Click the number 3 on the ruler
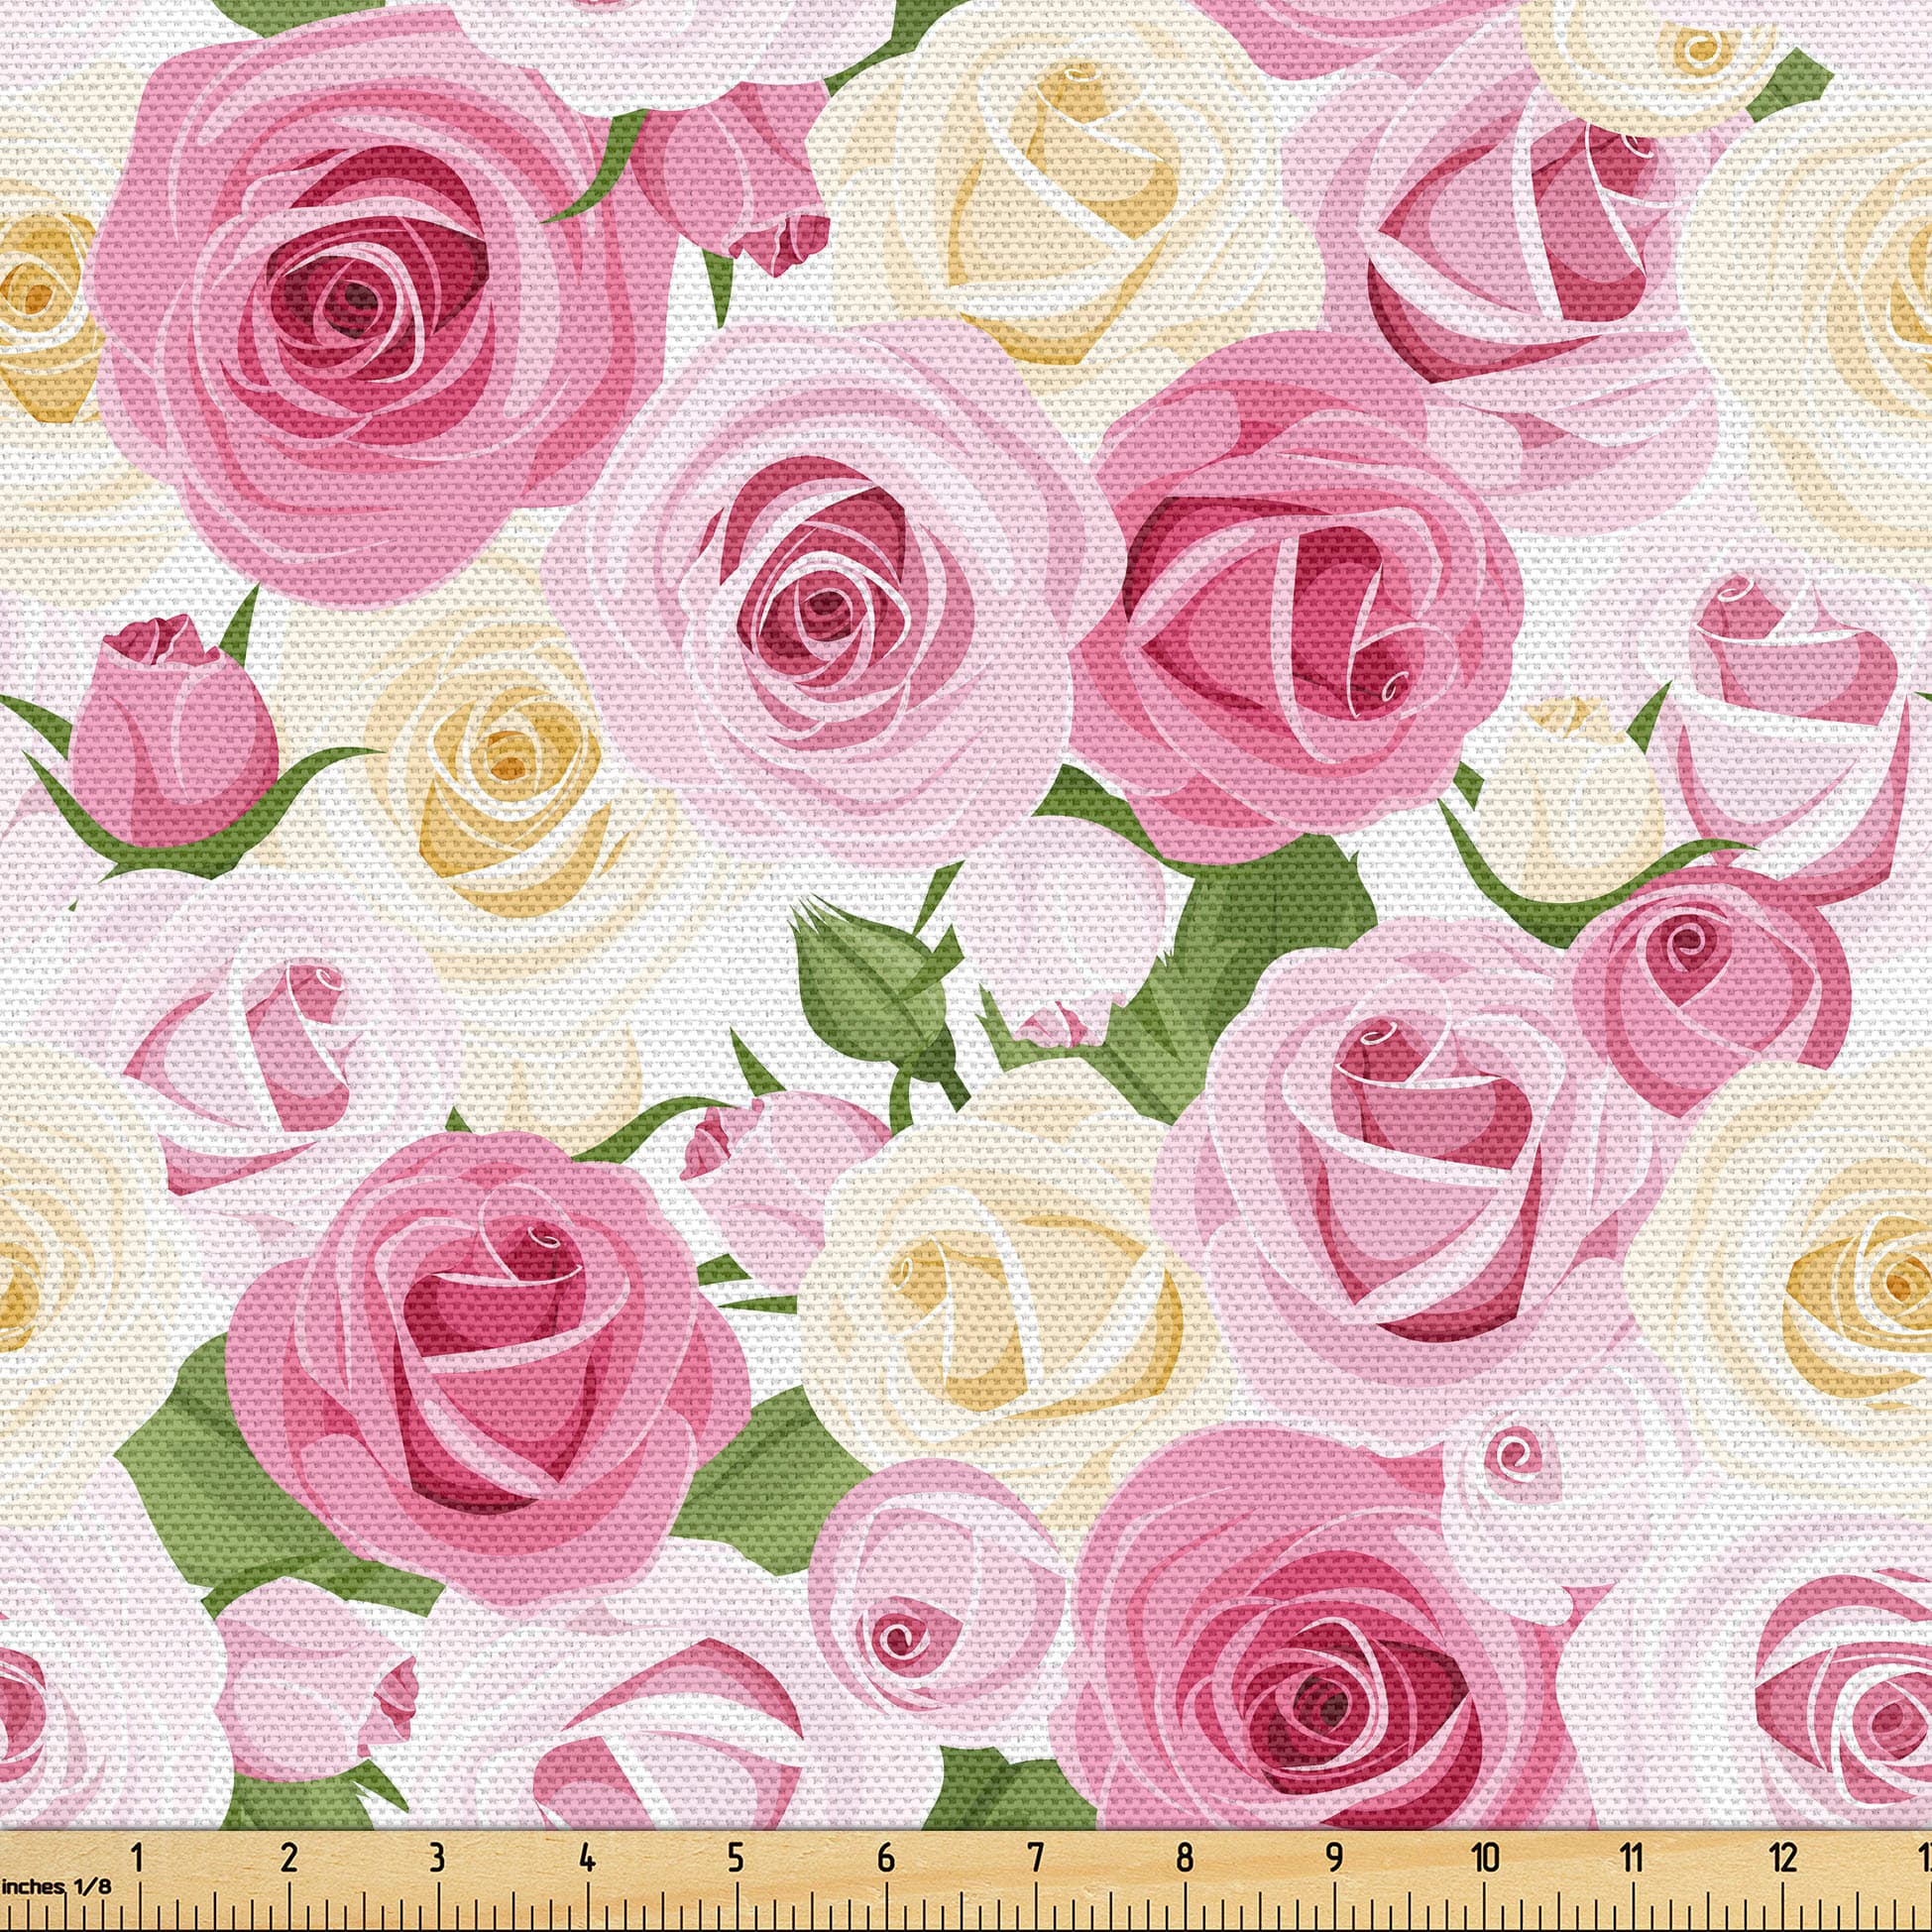This screenshot has height=1932, width=1932. (x=437, y=1859)
